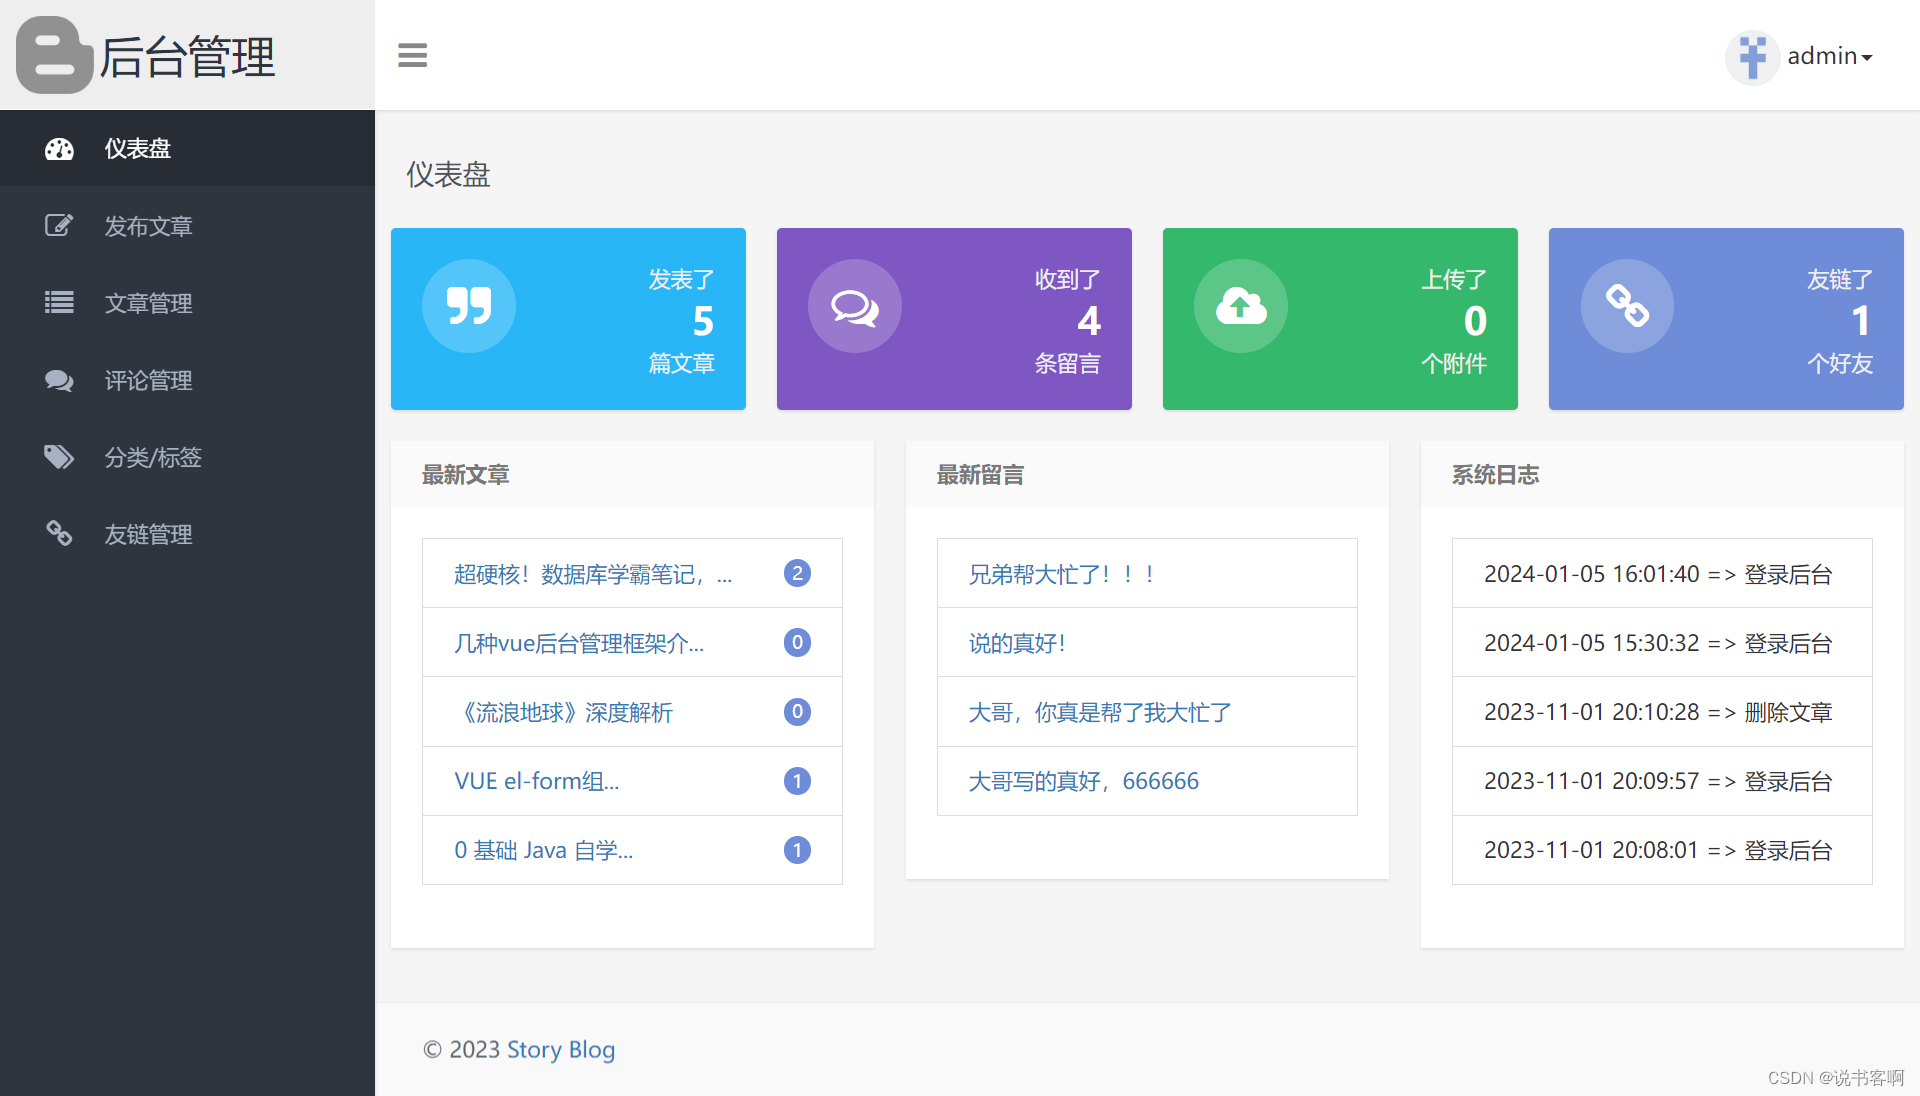Click log entry 2024-01-05 16:01:40 登录后台

1662,574
